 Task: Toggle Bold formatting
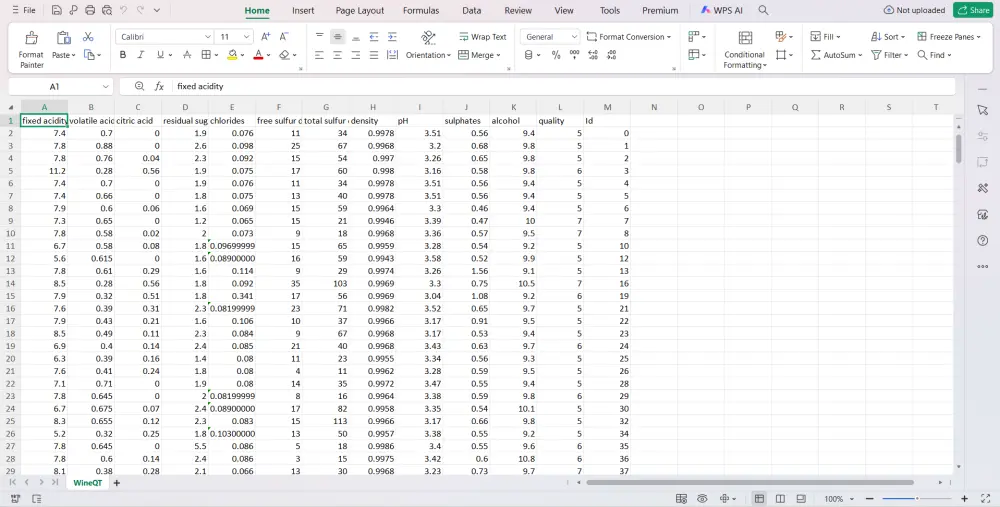coord(122,55)
